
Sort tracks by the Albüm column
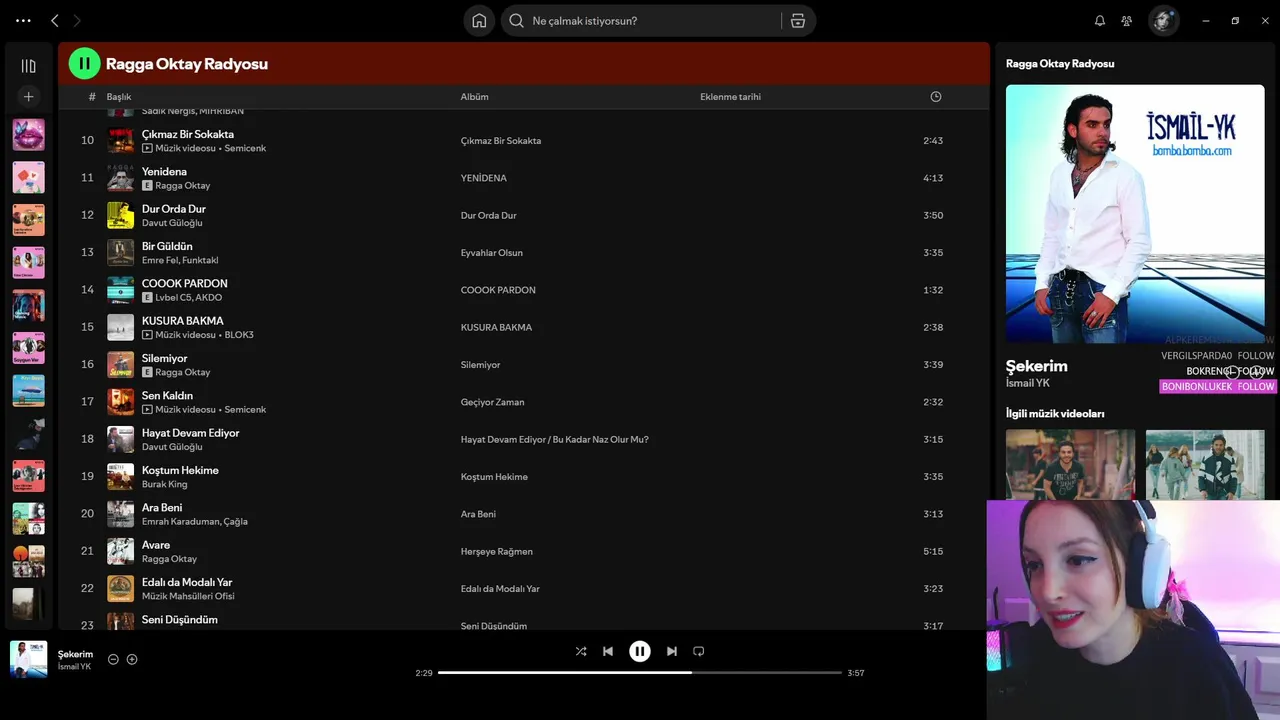pyautogui.click(x=474, y=97)
